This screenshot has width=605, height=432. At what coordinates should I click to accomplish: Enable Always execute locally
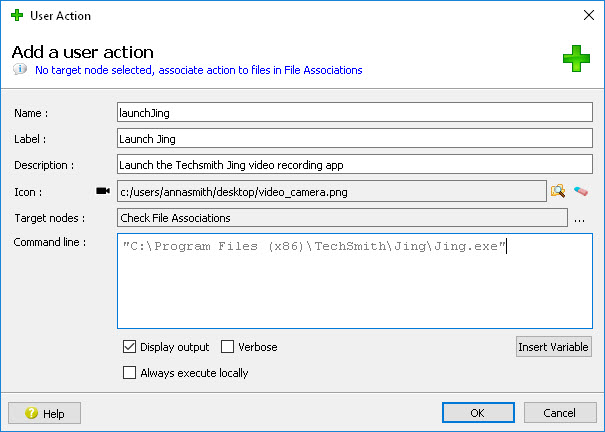coord(129,373)
